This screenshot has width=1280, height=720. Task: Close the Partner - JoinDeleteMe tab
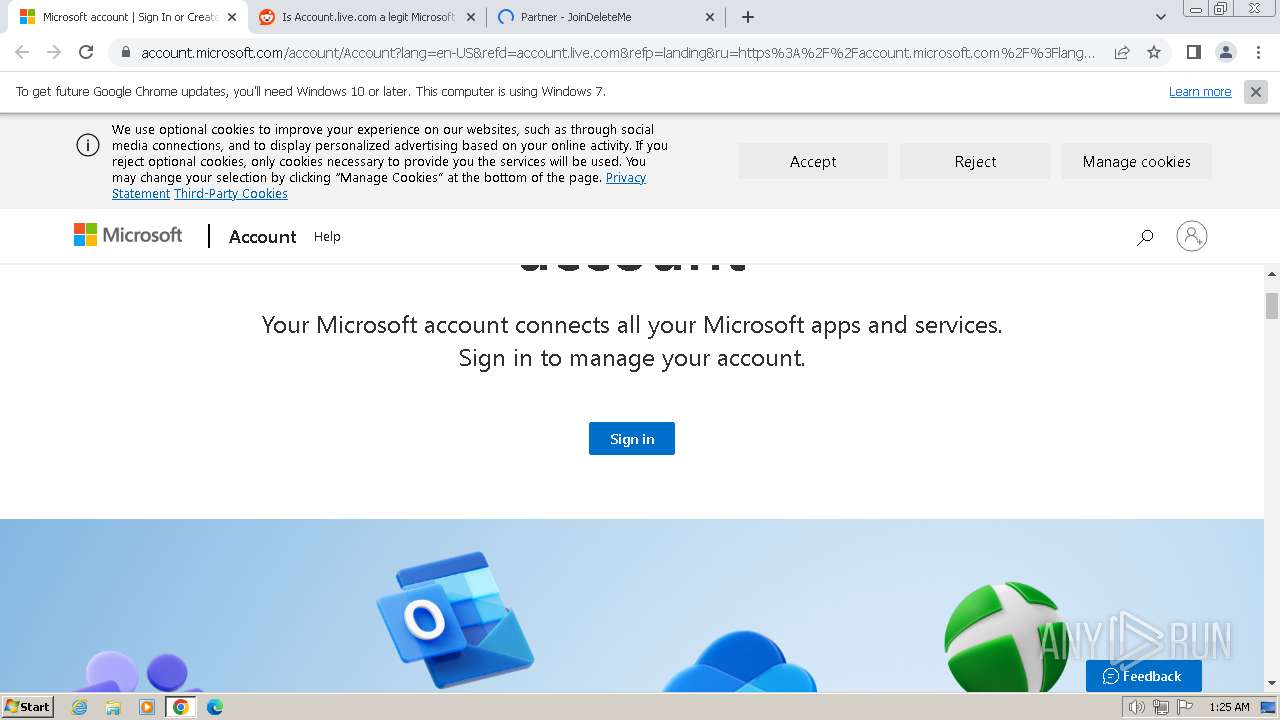710,17
